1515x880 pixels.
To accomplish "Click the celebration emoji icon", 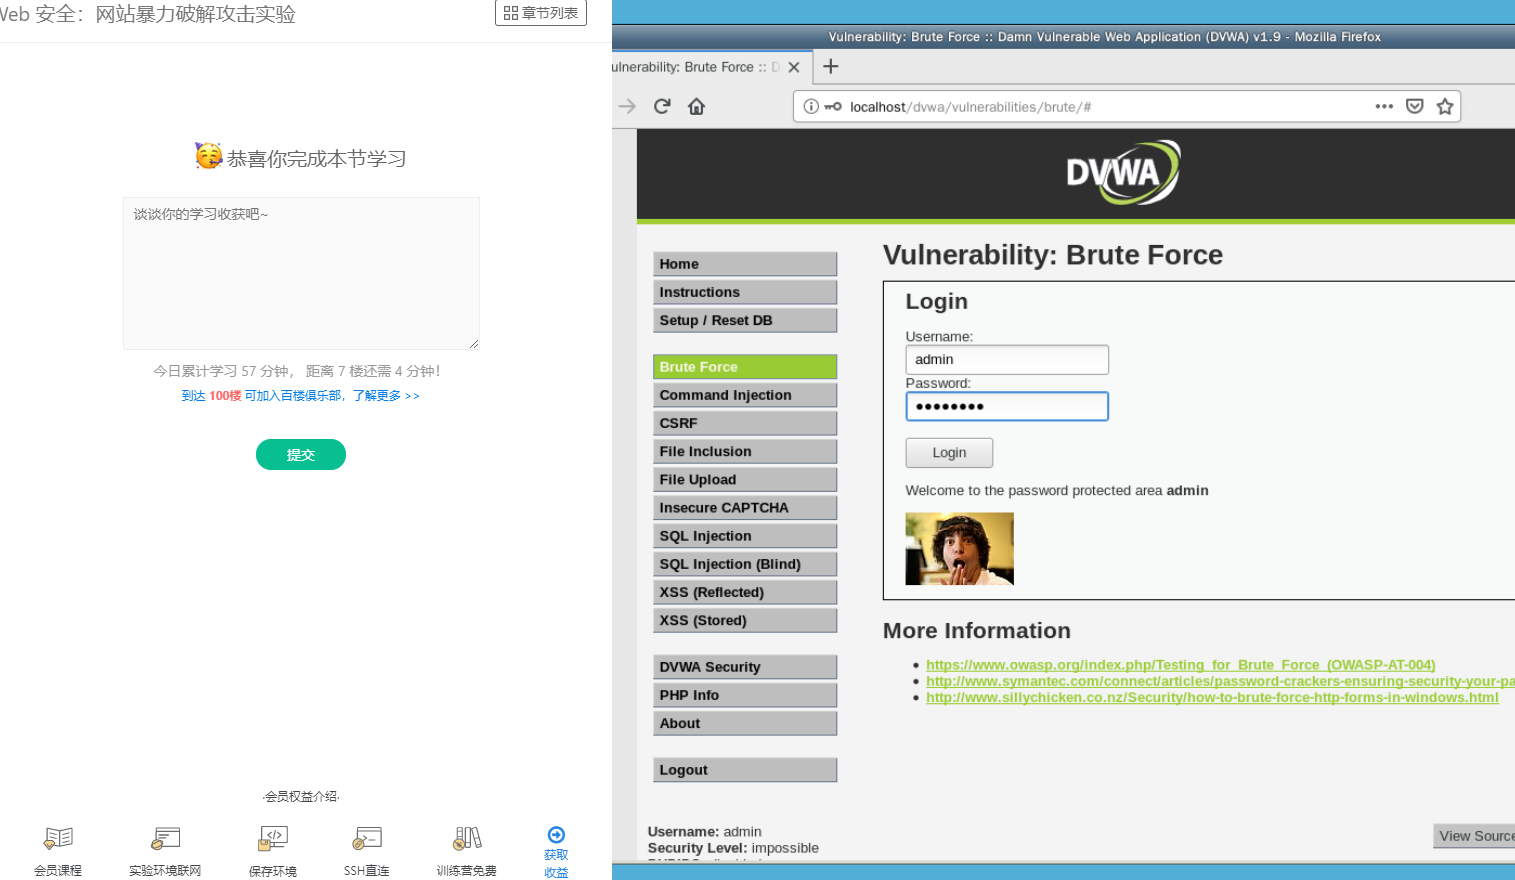I will [208, 156].
